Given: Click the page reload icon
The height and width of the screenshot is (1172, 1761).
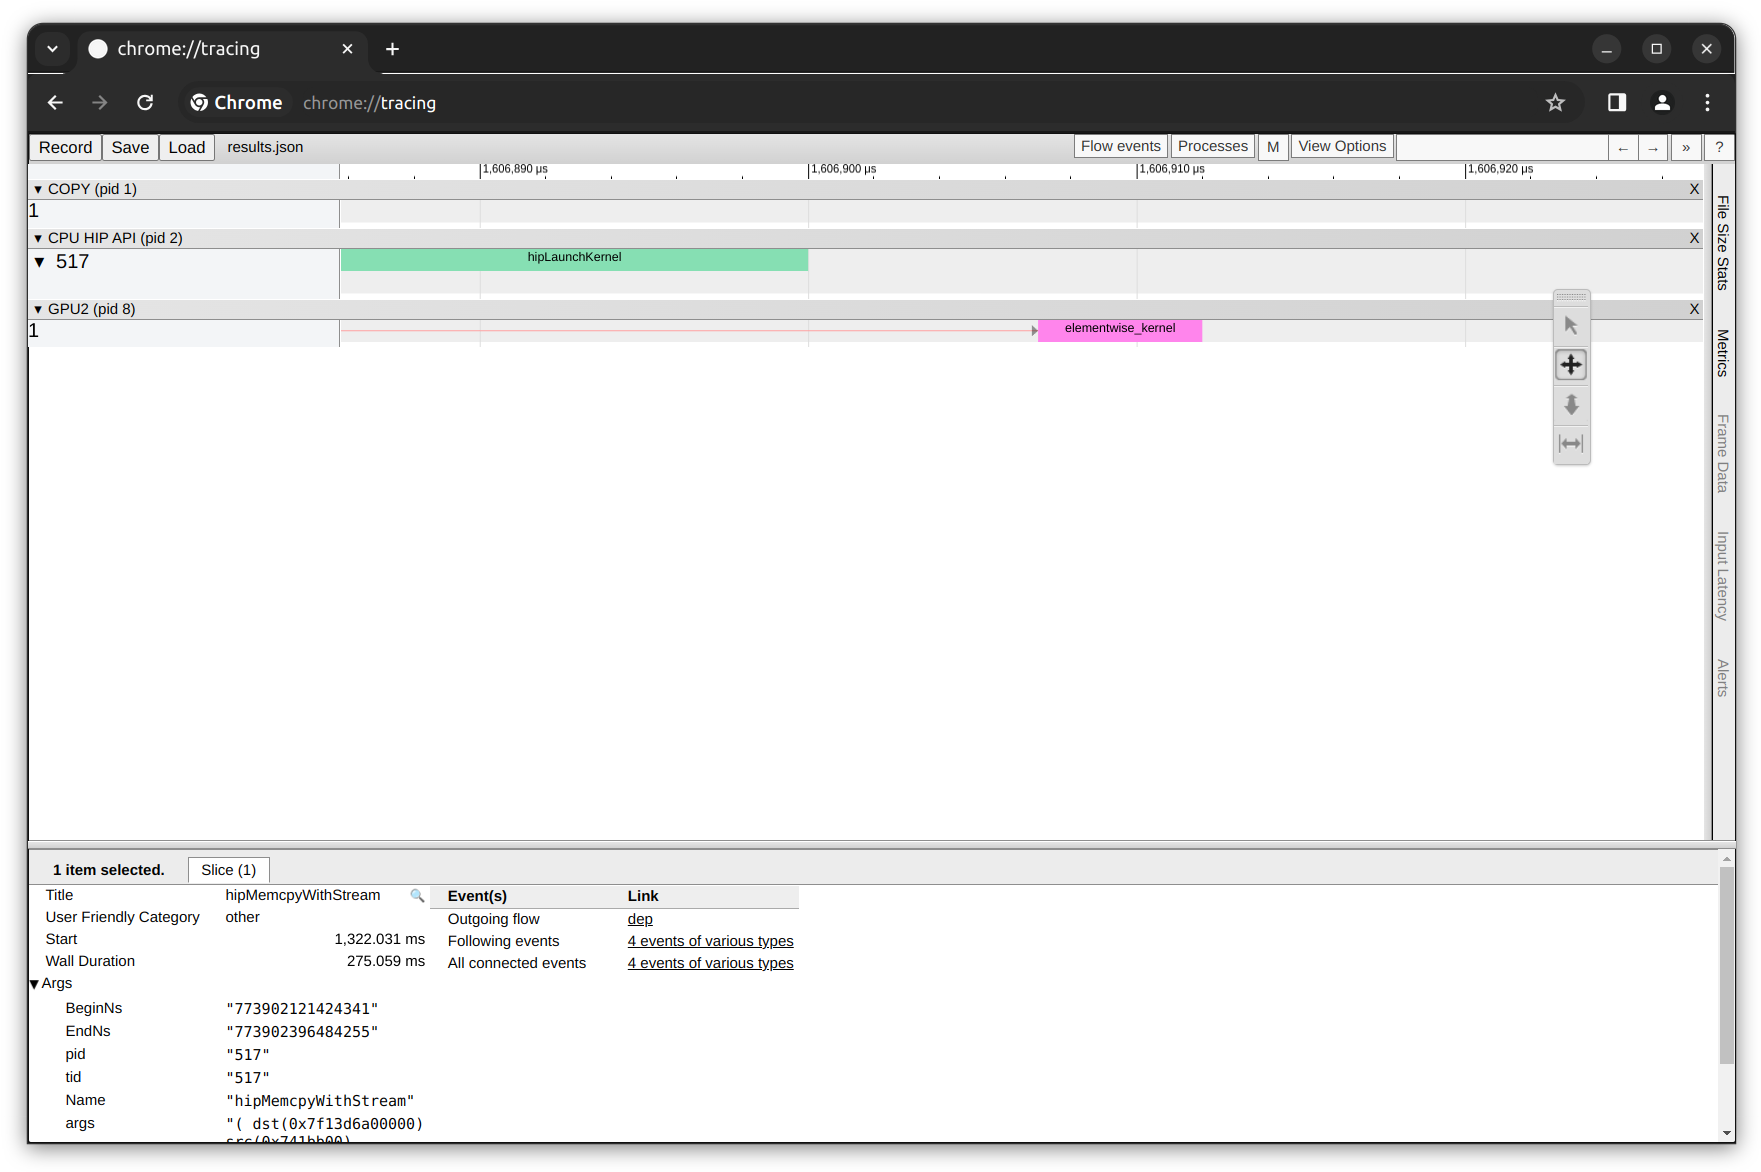Looking at the screenshot, I should coord(145,102).
